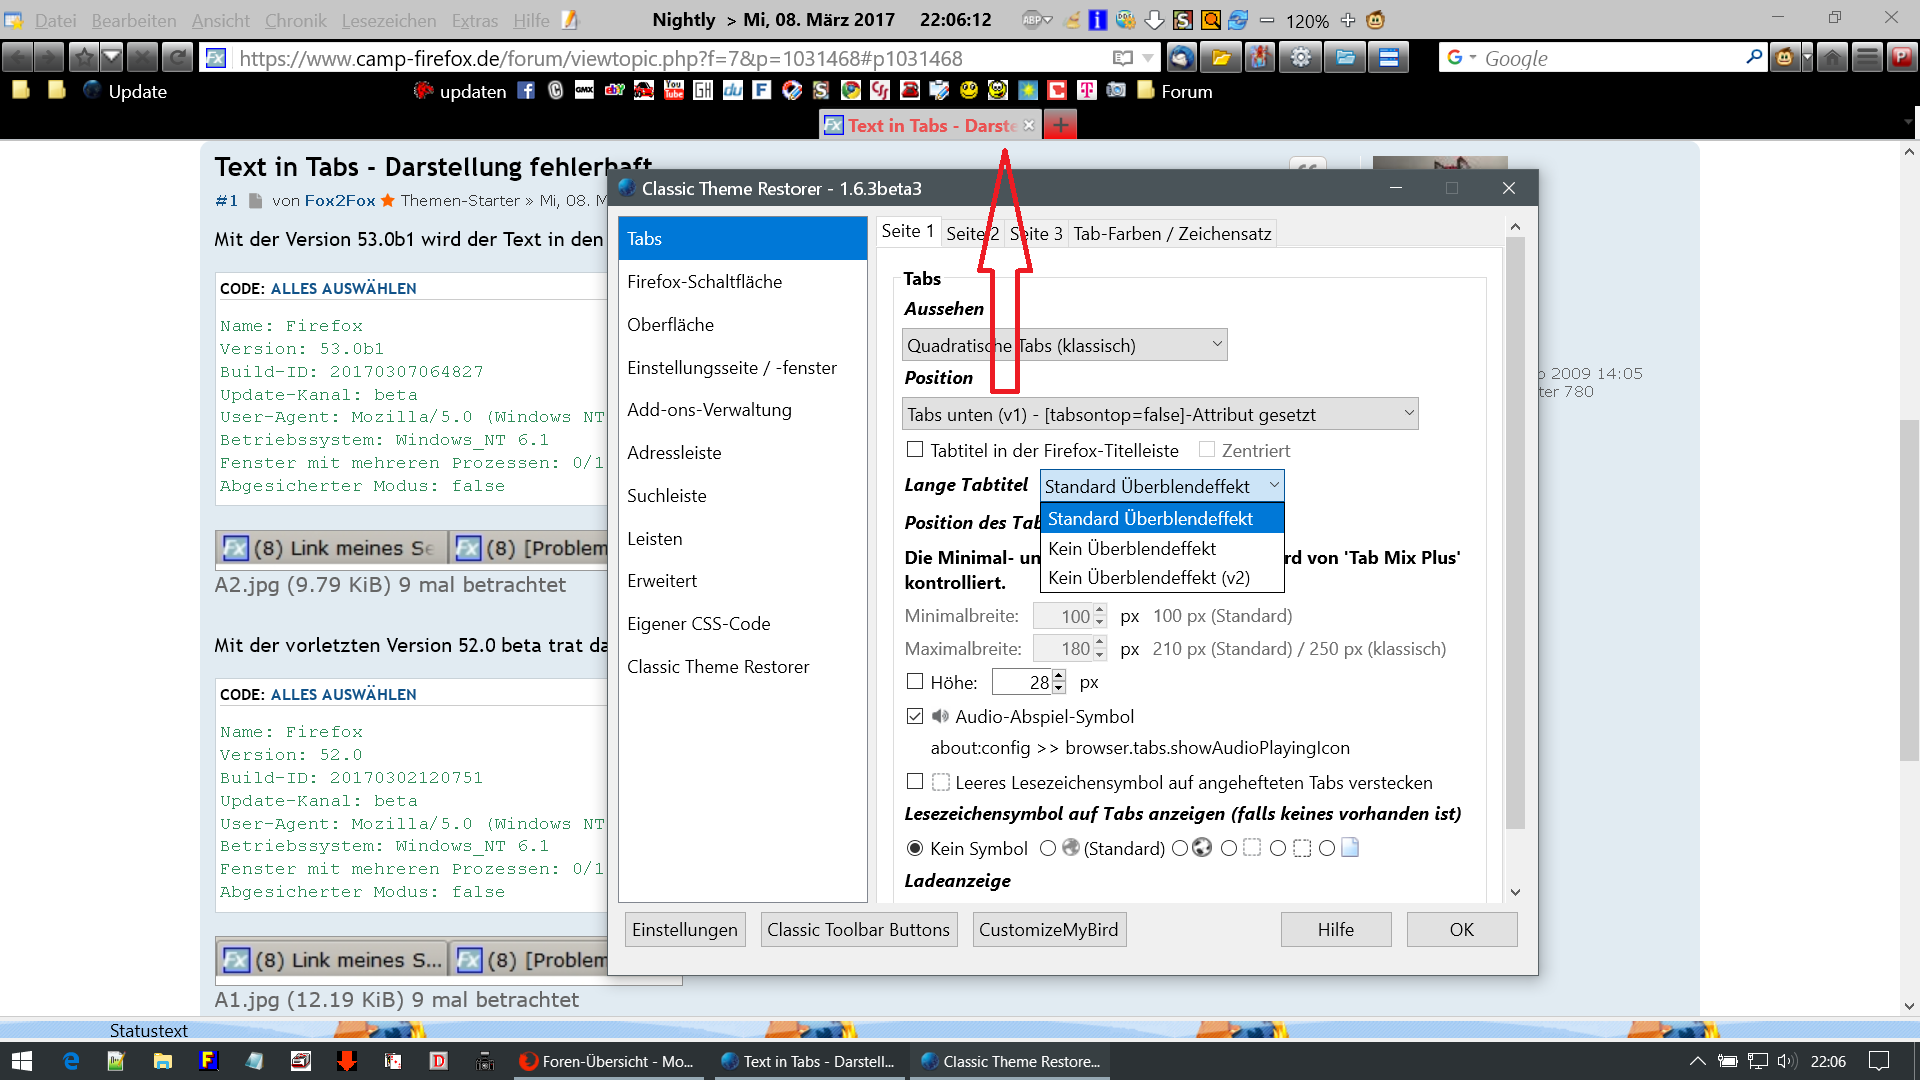Choose Kein Überblendeffekt (v2) option
The height and width of the screenshot is (1080, 1920).
point(1149,578)
